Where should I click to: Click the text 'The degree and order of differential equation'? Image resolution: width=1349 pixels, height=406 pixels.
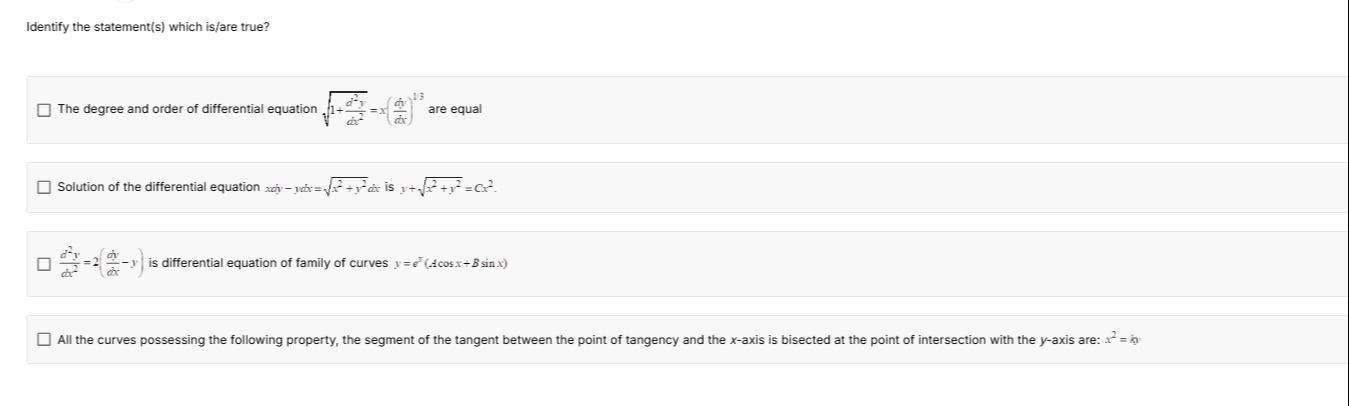[187, 109]
